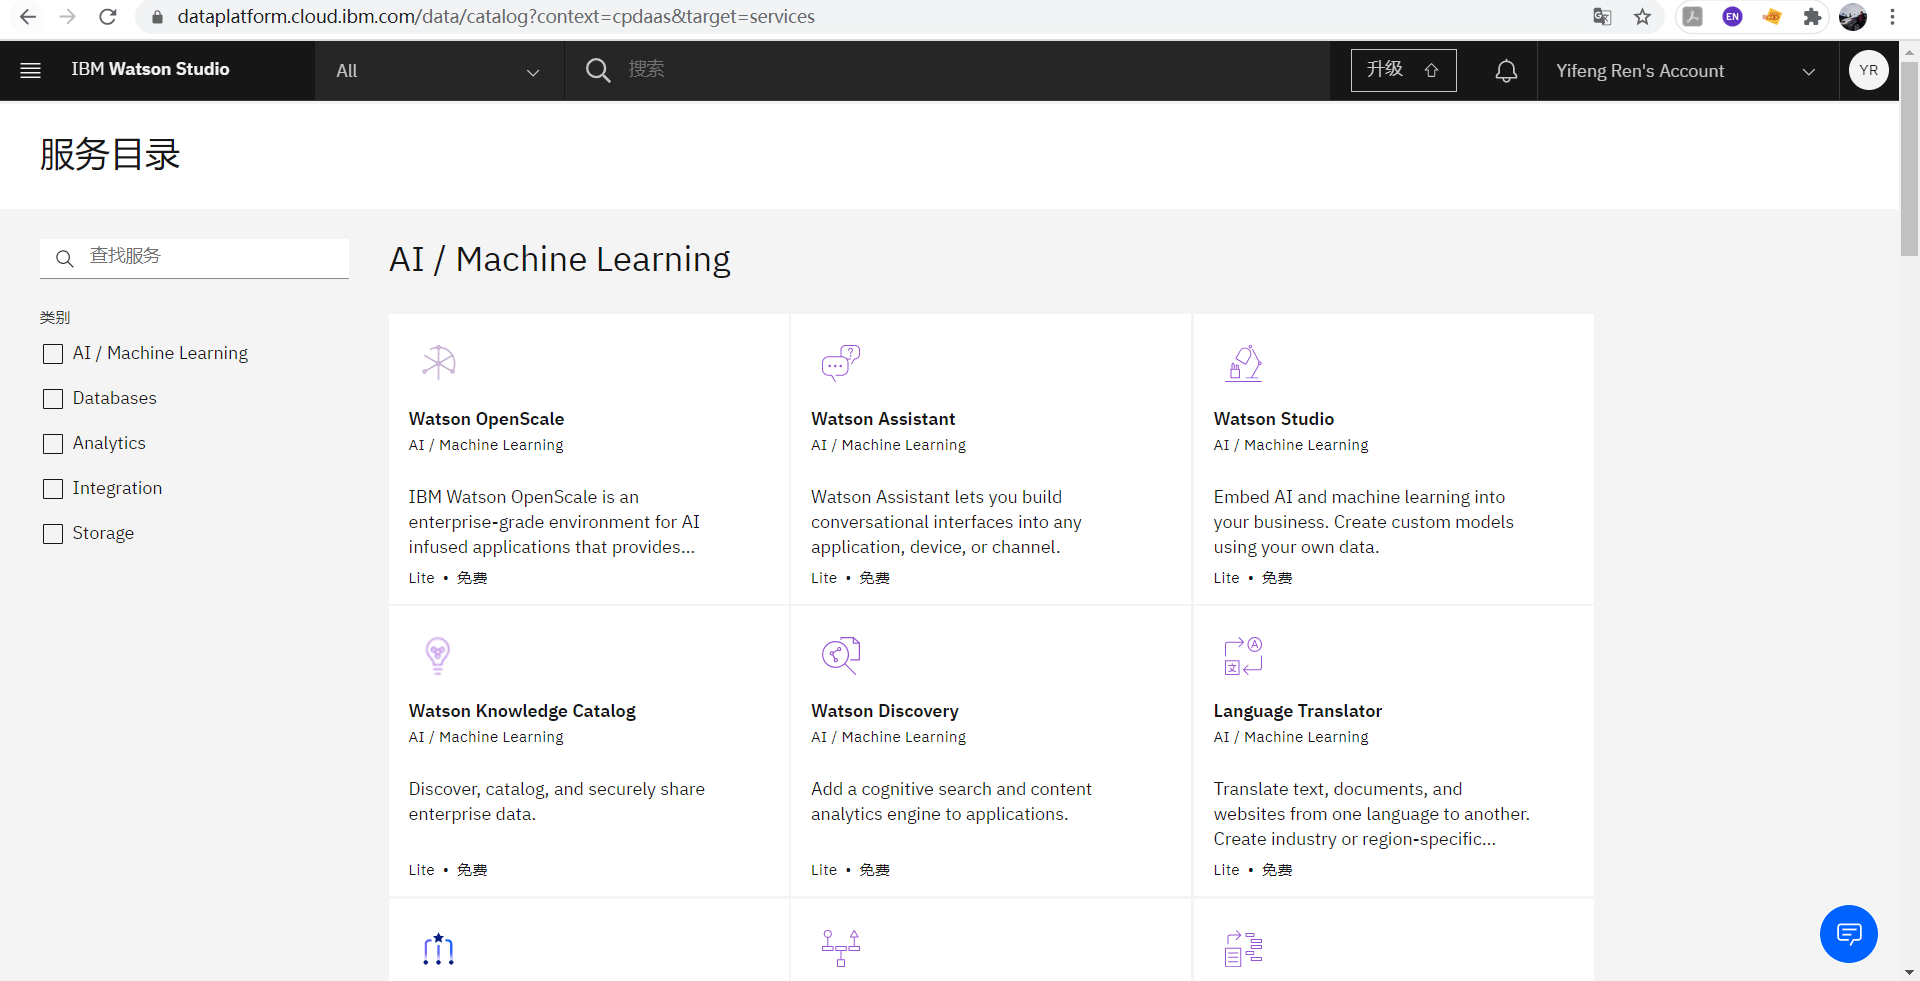The width and height of the screenshot is (1920, 981).
Task: Open the chat support bubble button
Action: click(x=1848, y=934)
